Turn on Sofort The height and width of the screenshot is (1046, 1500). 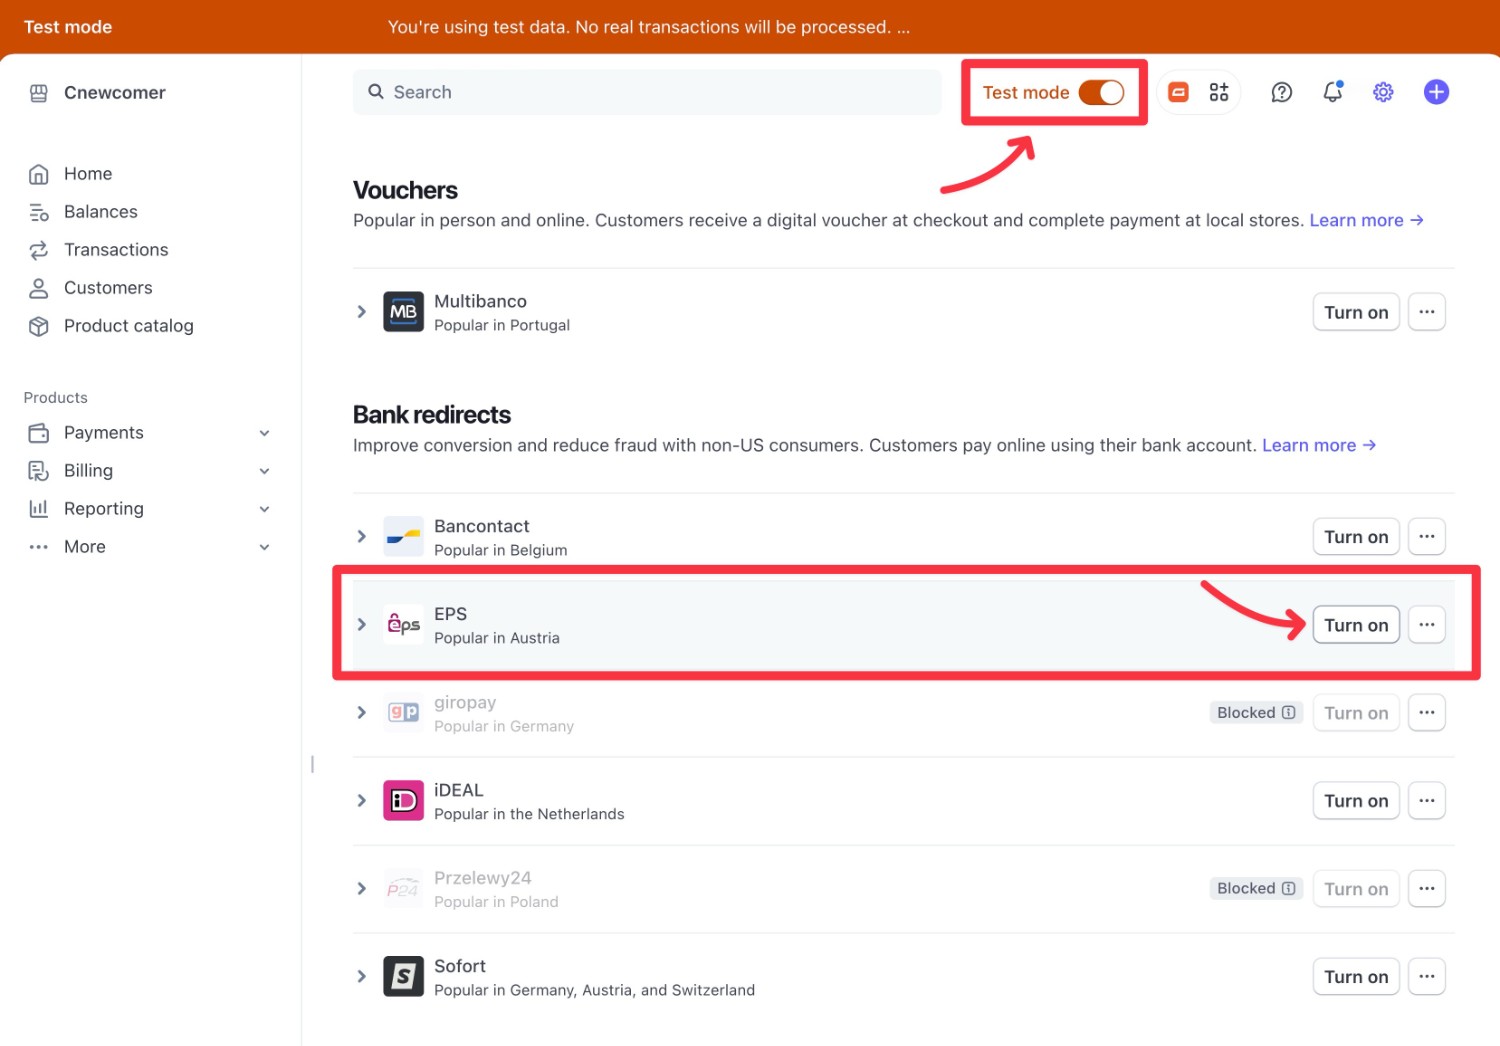(1356, 977)
